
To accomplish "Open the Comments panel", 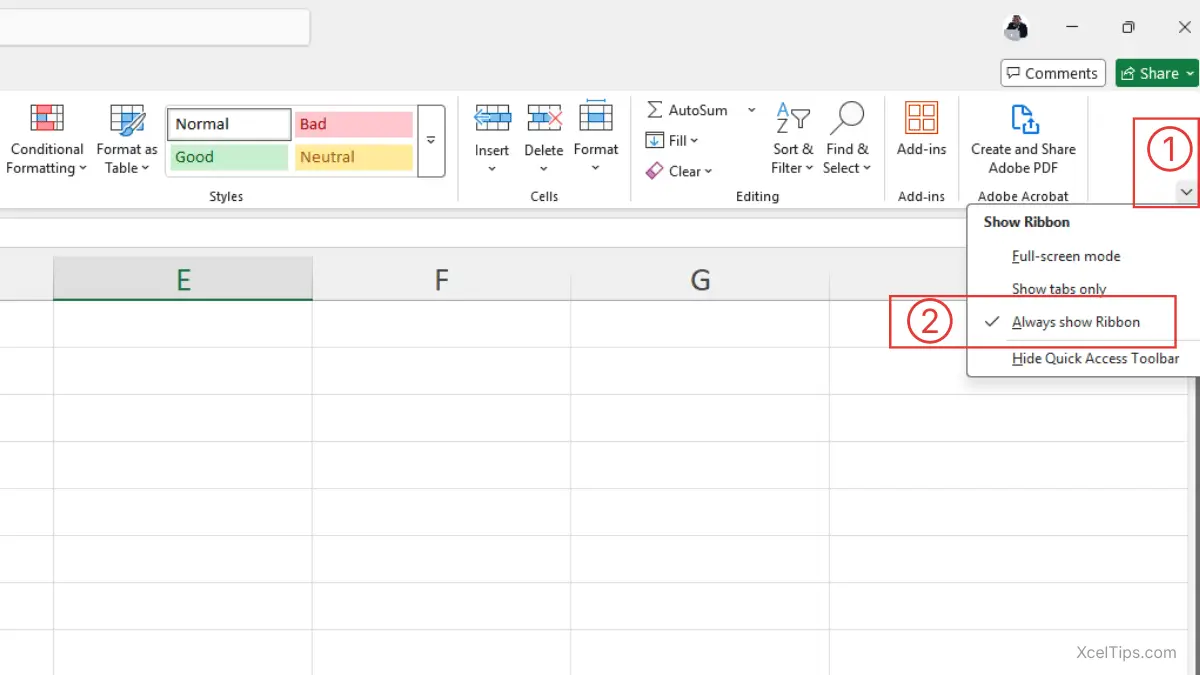I will (1052, 72).
